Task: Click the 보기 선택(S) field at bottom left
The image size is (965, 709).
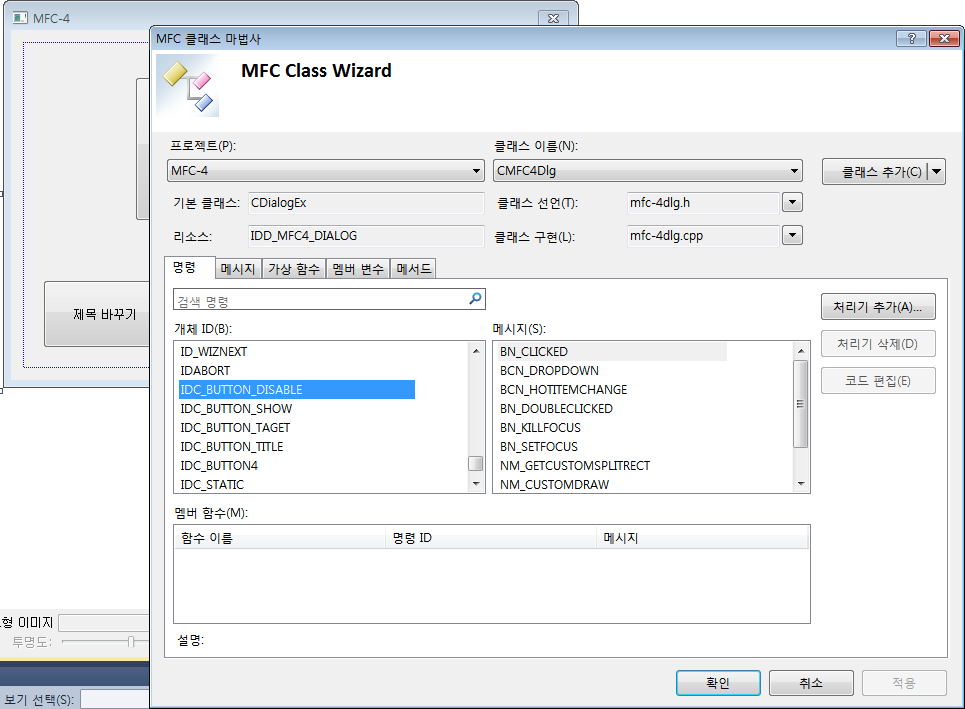Action: 115,700
